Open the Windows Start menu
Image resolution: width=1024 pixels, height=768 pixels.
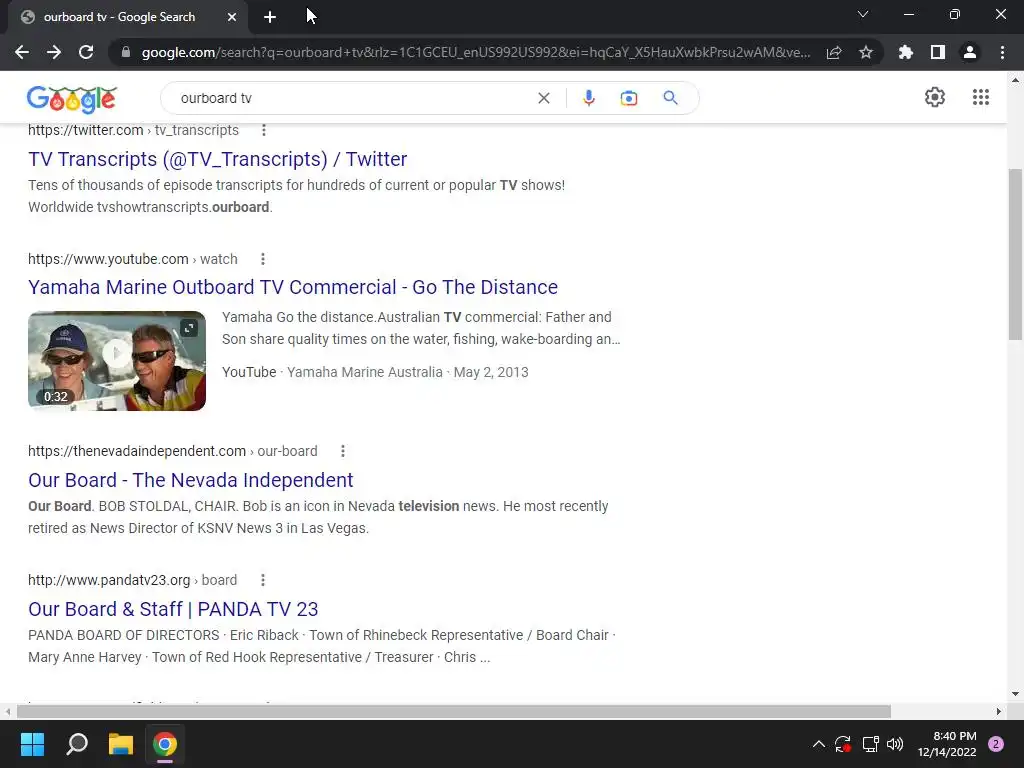click(x=32, y=744)
